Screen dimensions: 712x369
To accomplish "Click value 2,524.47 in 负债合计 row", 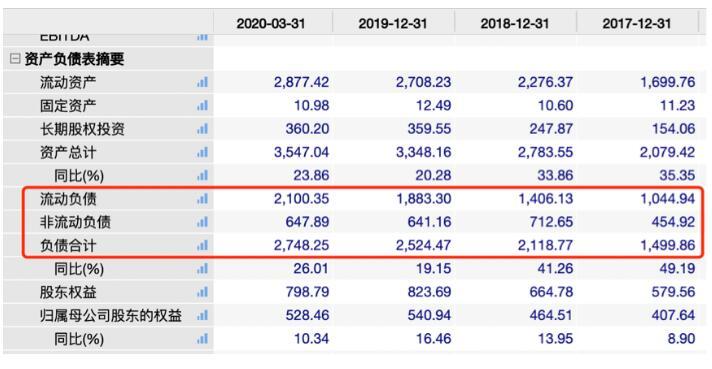I will tap(423, 246).
